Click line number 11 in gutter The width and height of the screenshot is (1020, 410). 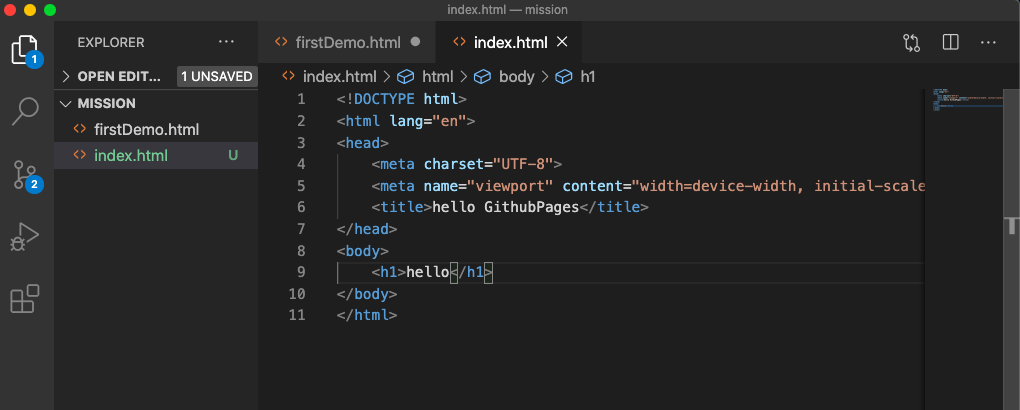tap(297, 315)
